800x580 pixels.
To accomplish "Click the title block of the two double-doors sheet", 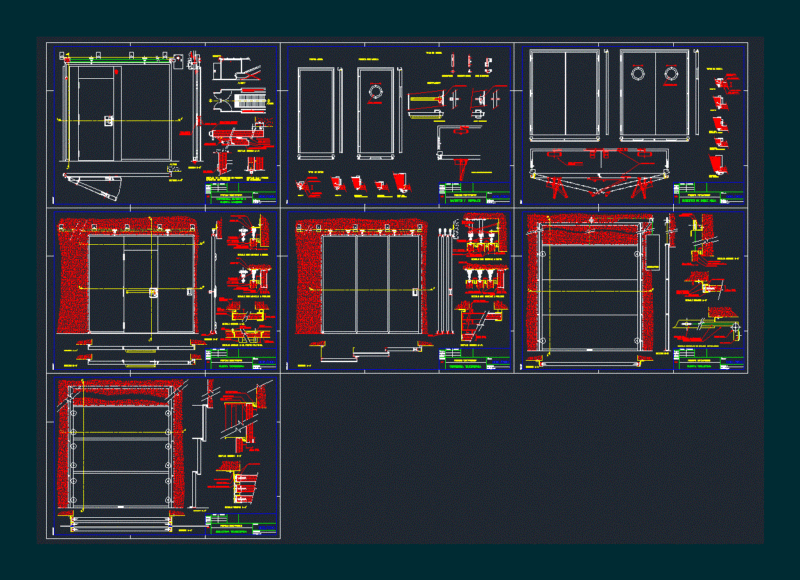I will 709,193.
